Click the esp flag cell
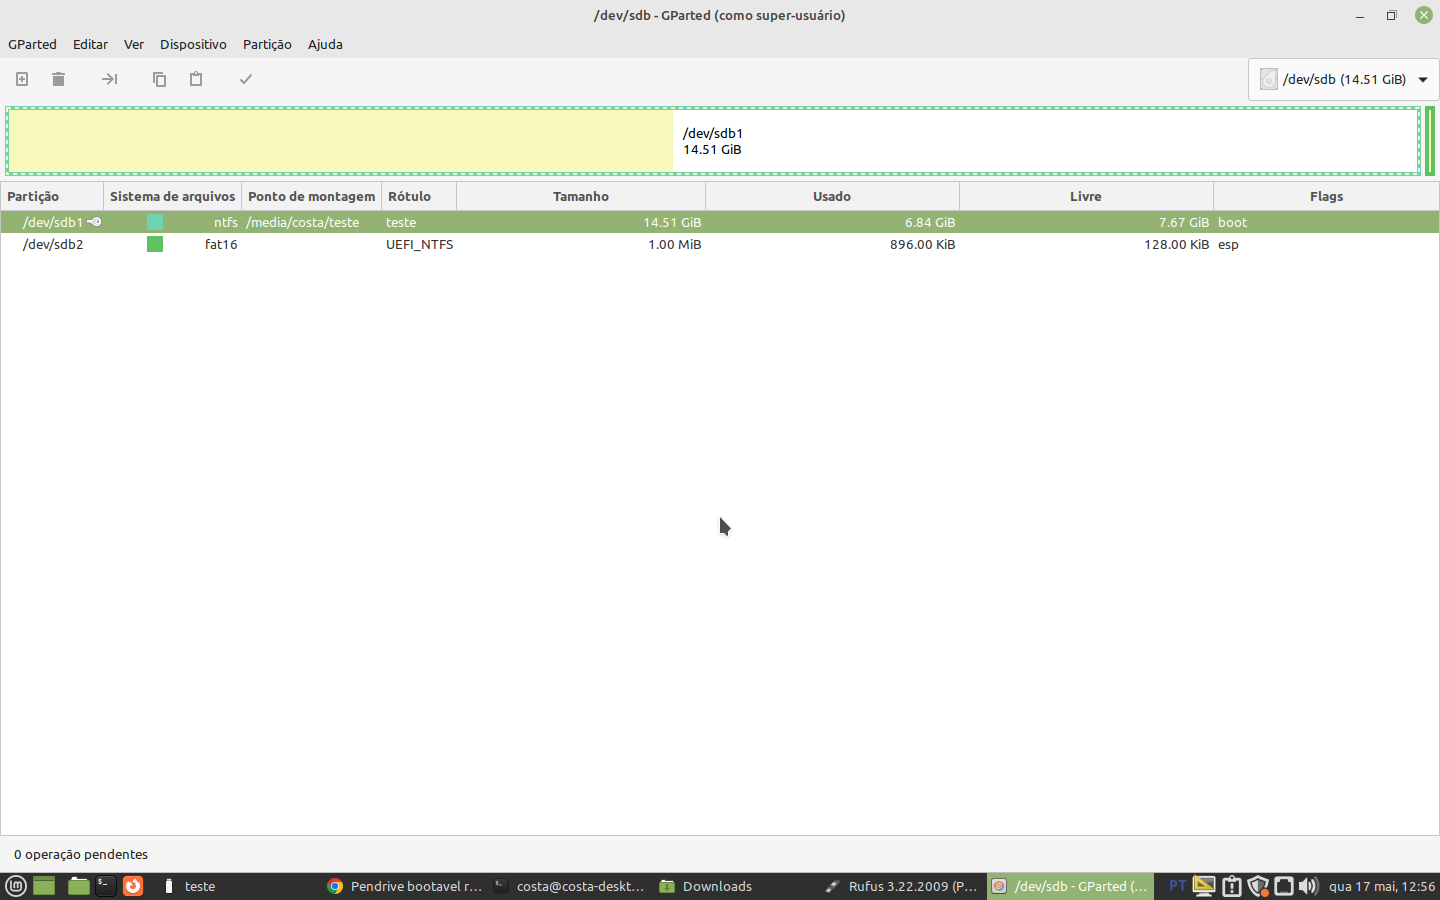Image resolution: width=1440 pixels, height=900 pixels. (1228, 244)
